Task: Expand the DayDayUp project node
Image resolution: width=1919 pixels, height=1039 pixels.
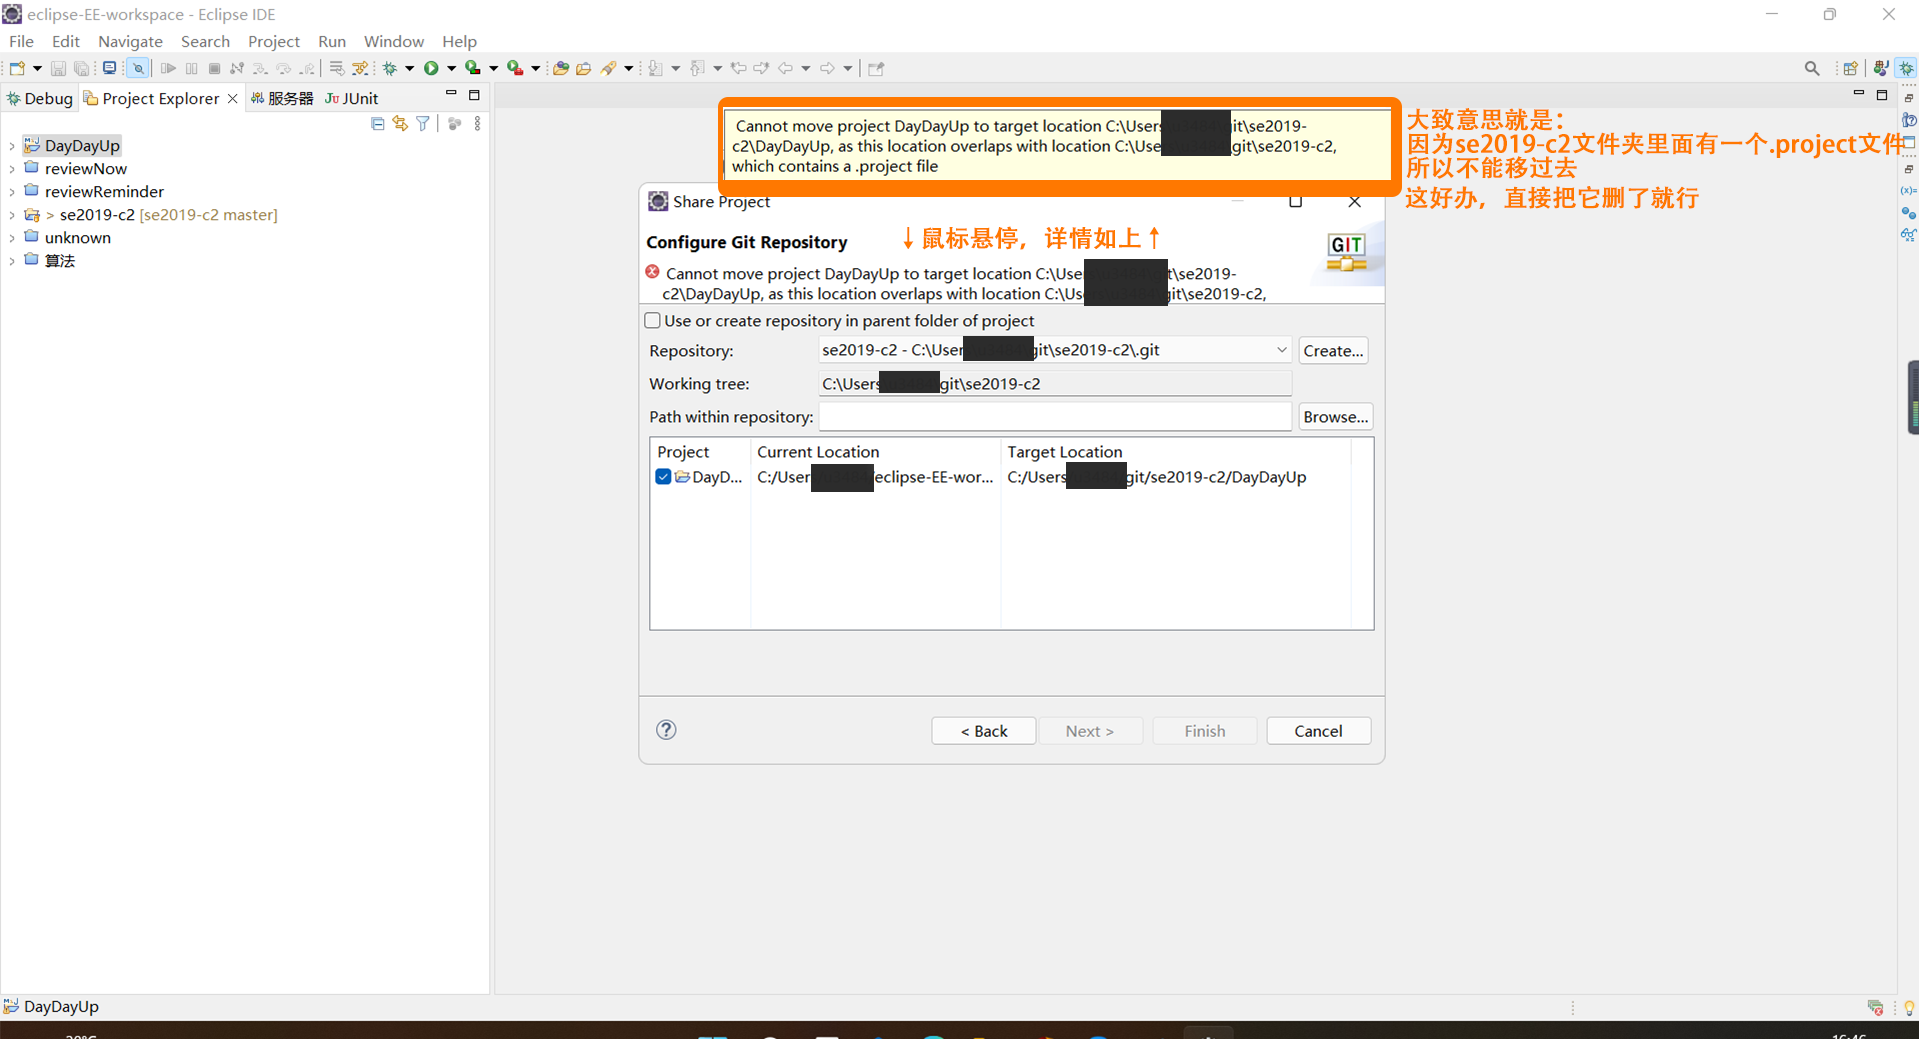Action: [x=10, y=145]
